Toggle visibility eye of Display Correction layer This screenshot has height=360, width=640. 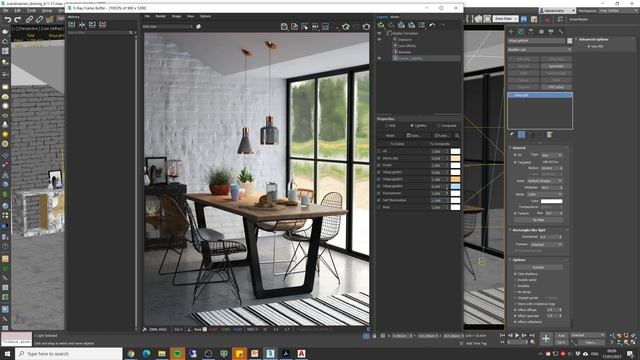click(x=380, y=33)
